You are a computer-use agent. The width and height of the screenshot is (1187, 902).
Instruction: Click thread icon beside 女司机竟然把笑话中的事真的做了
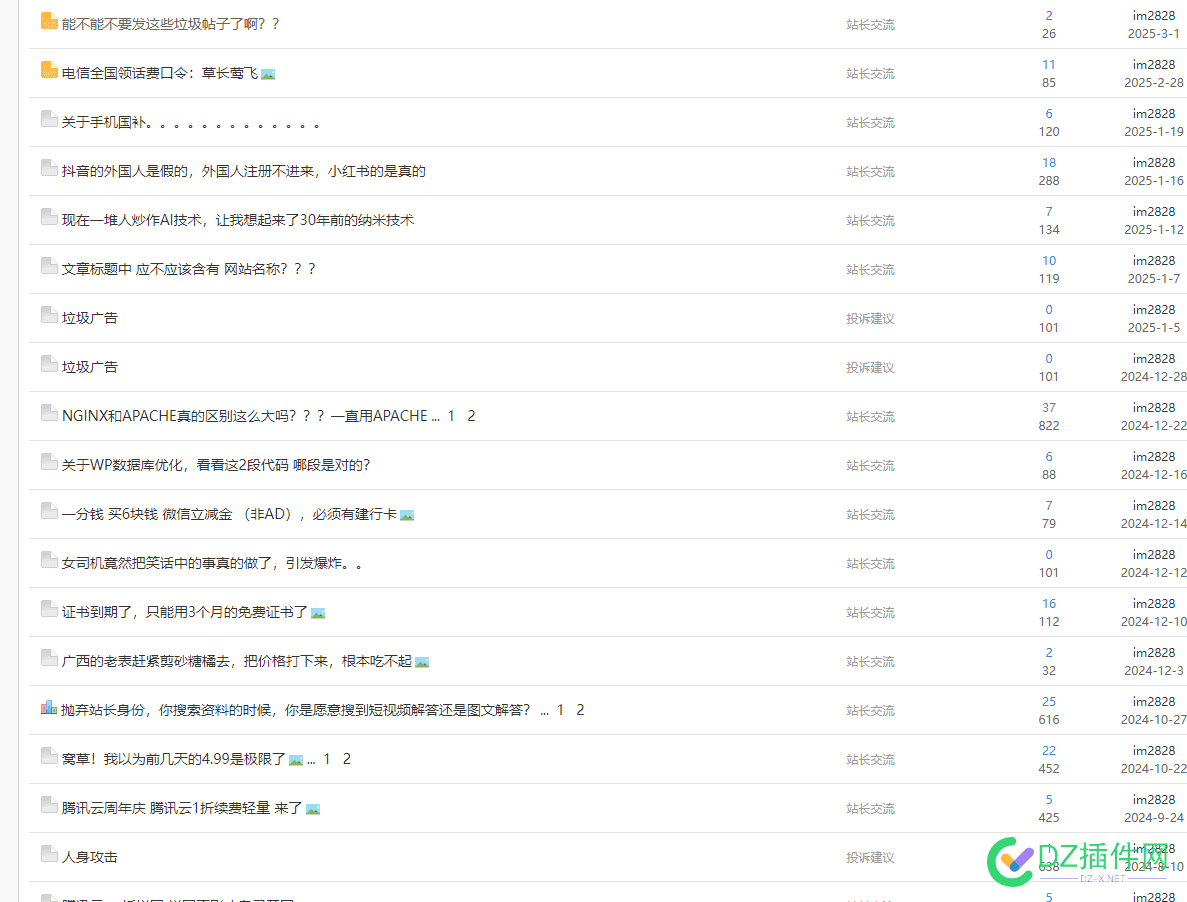click(x=49, y=560)
